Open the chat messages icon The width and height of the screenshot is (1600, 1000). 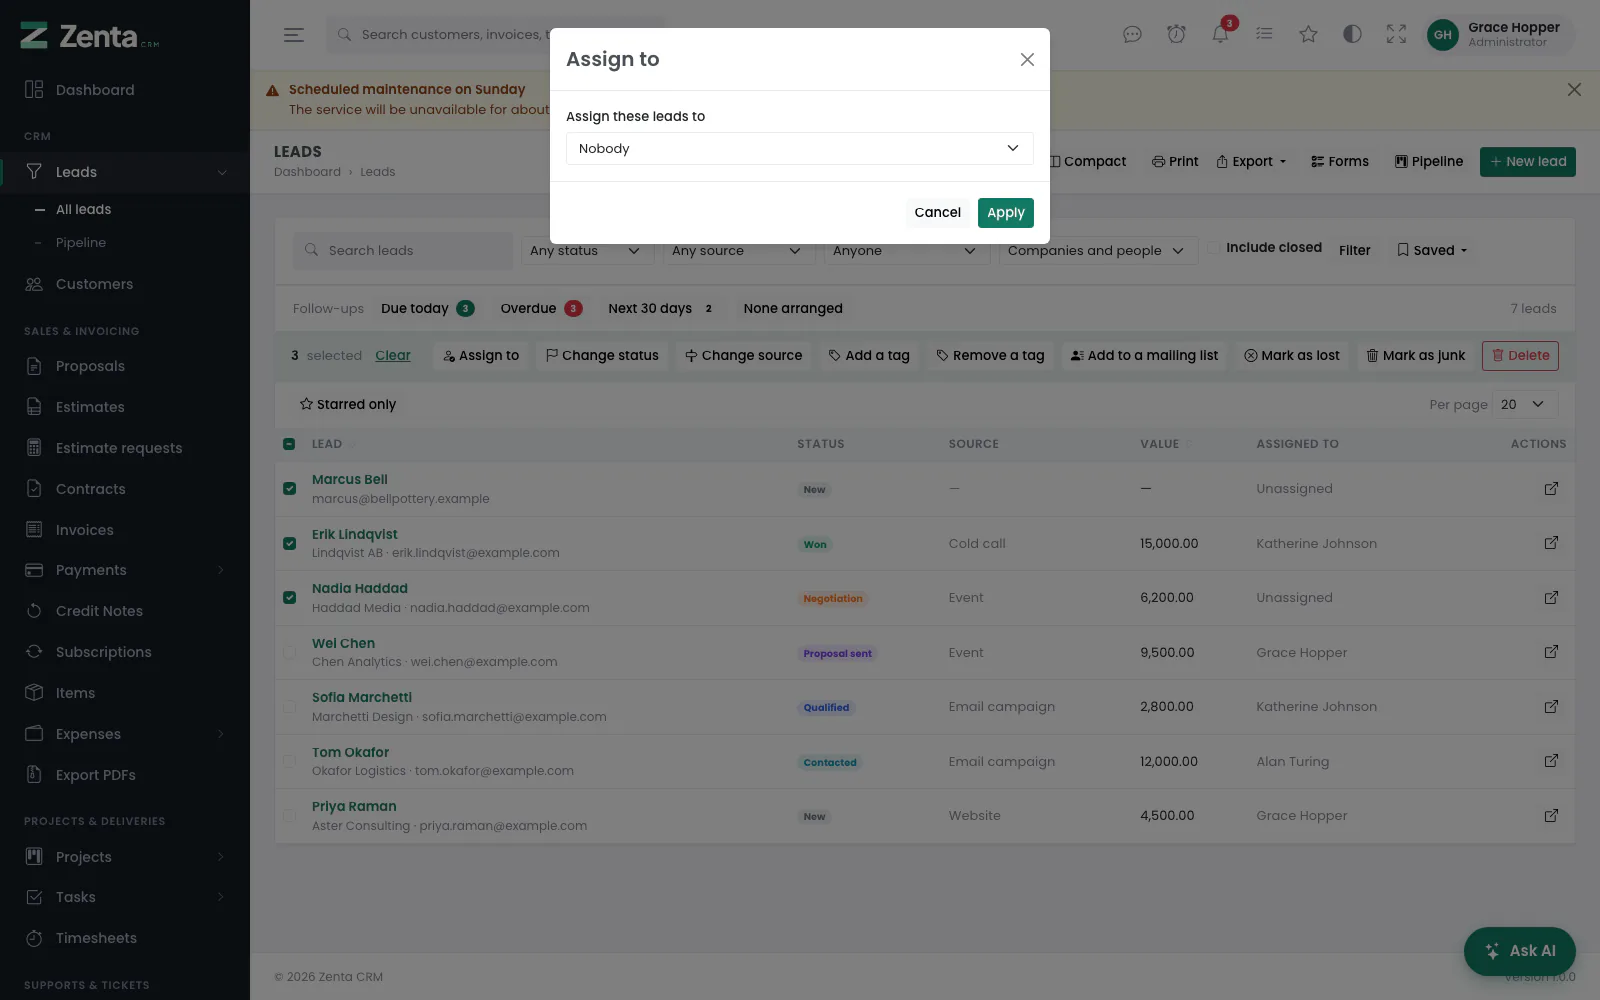[x=1132, y=34]
